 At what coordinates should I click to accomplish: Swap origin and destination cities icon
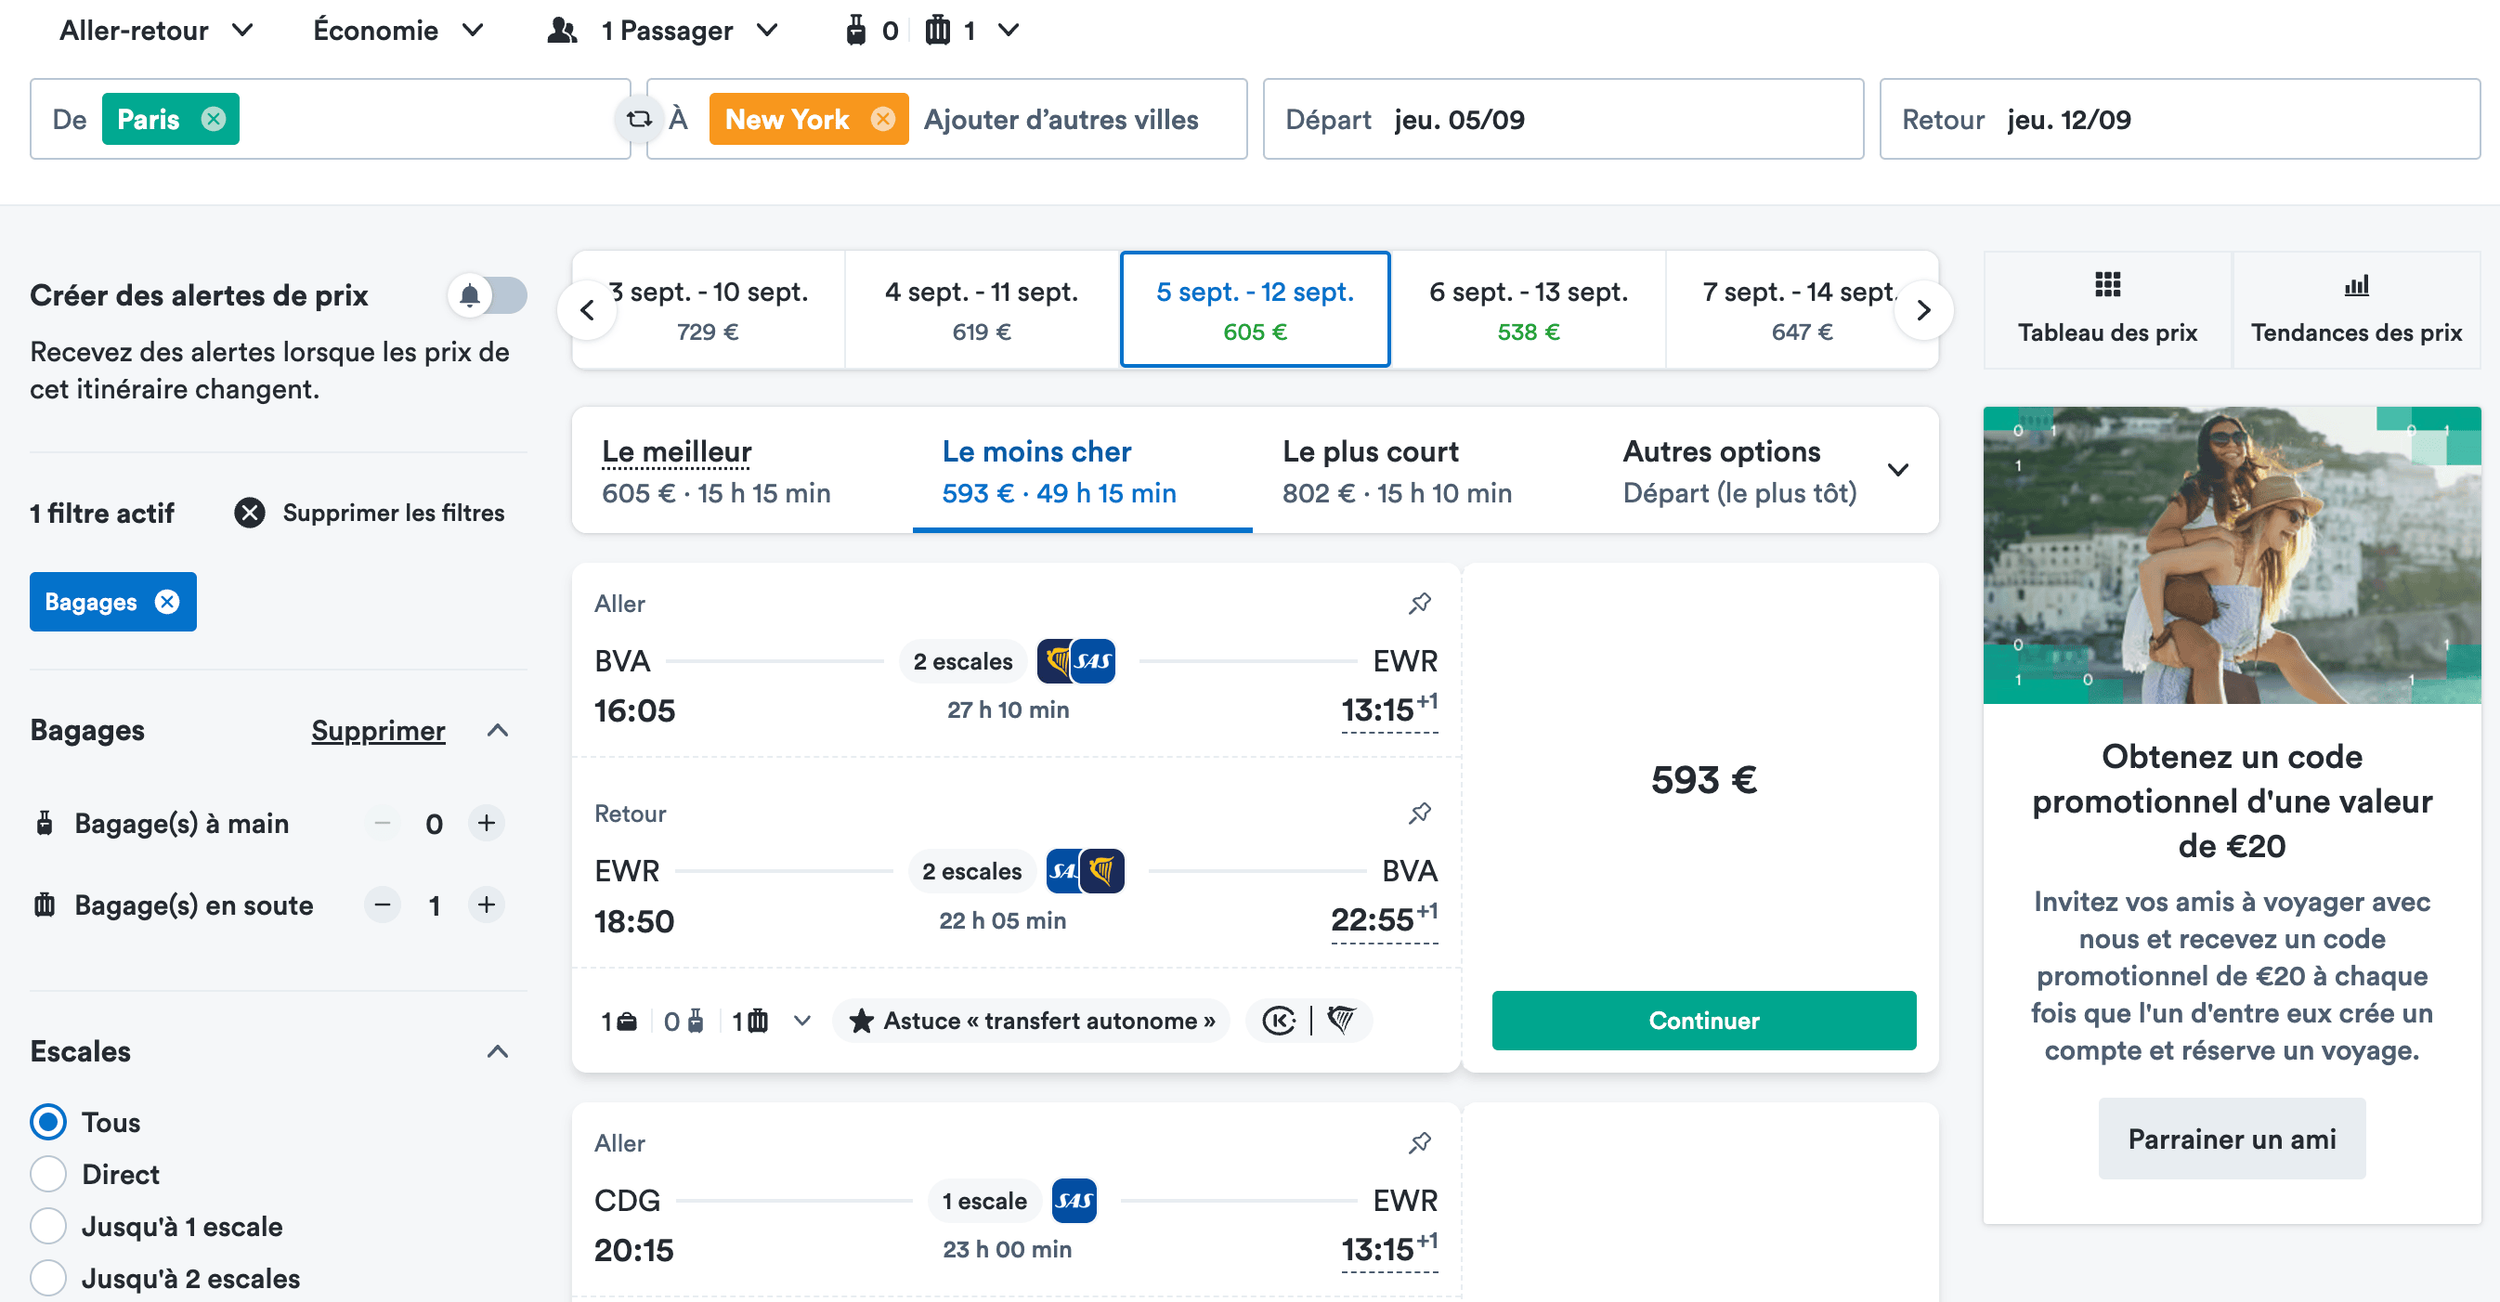pyautogui.click(x=639, y=120)
